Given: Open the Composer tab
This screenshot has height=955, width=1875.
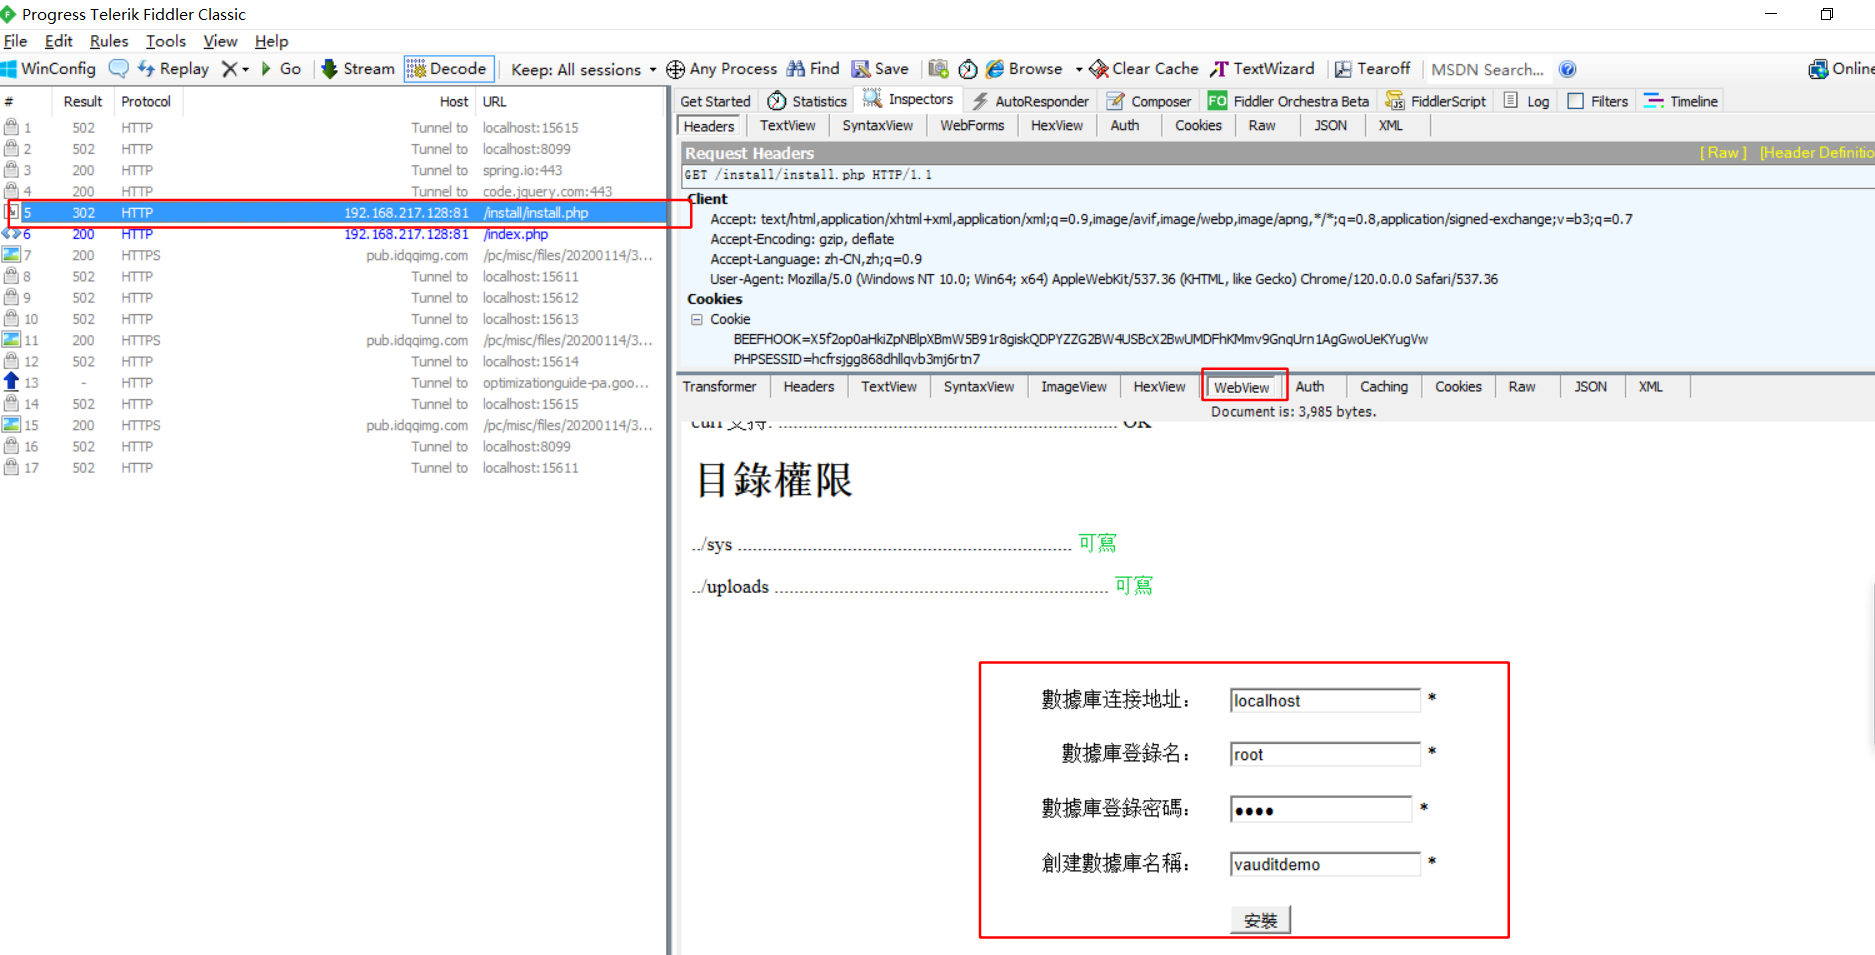Looking at the screenshot, I should click(1149, 101).
